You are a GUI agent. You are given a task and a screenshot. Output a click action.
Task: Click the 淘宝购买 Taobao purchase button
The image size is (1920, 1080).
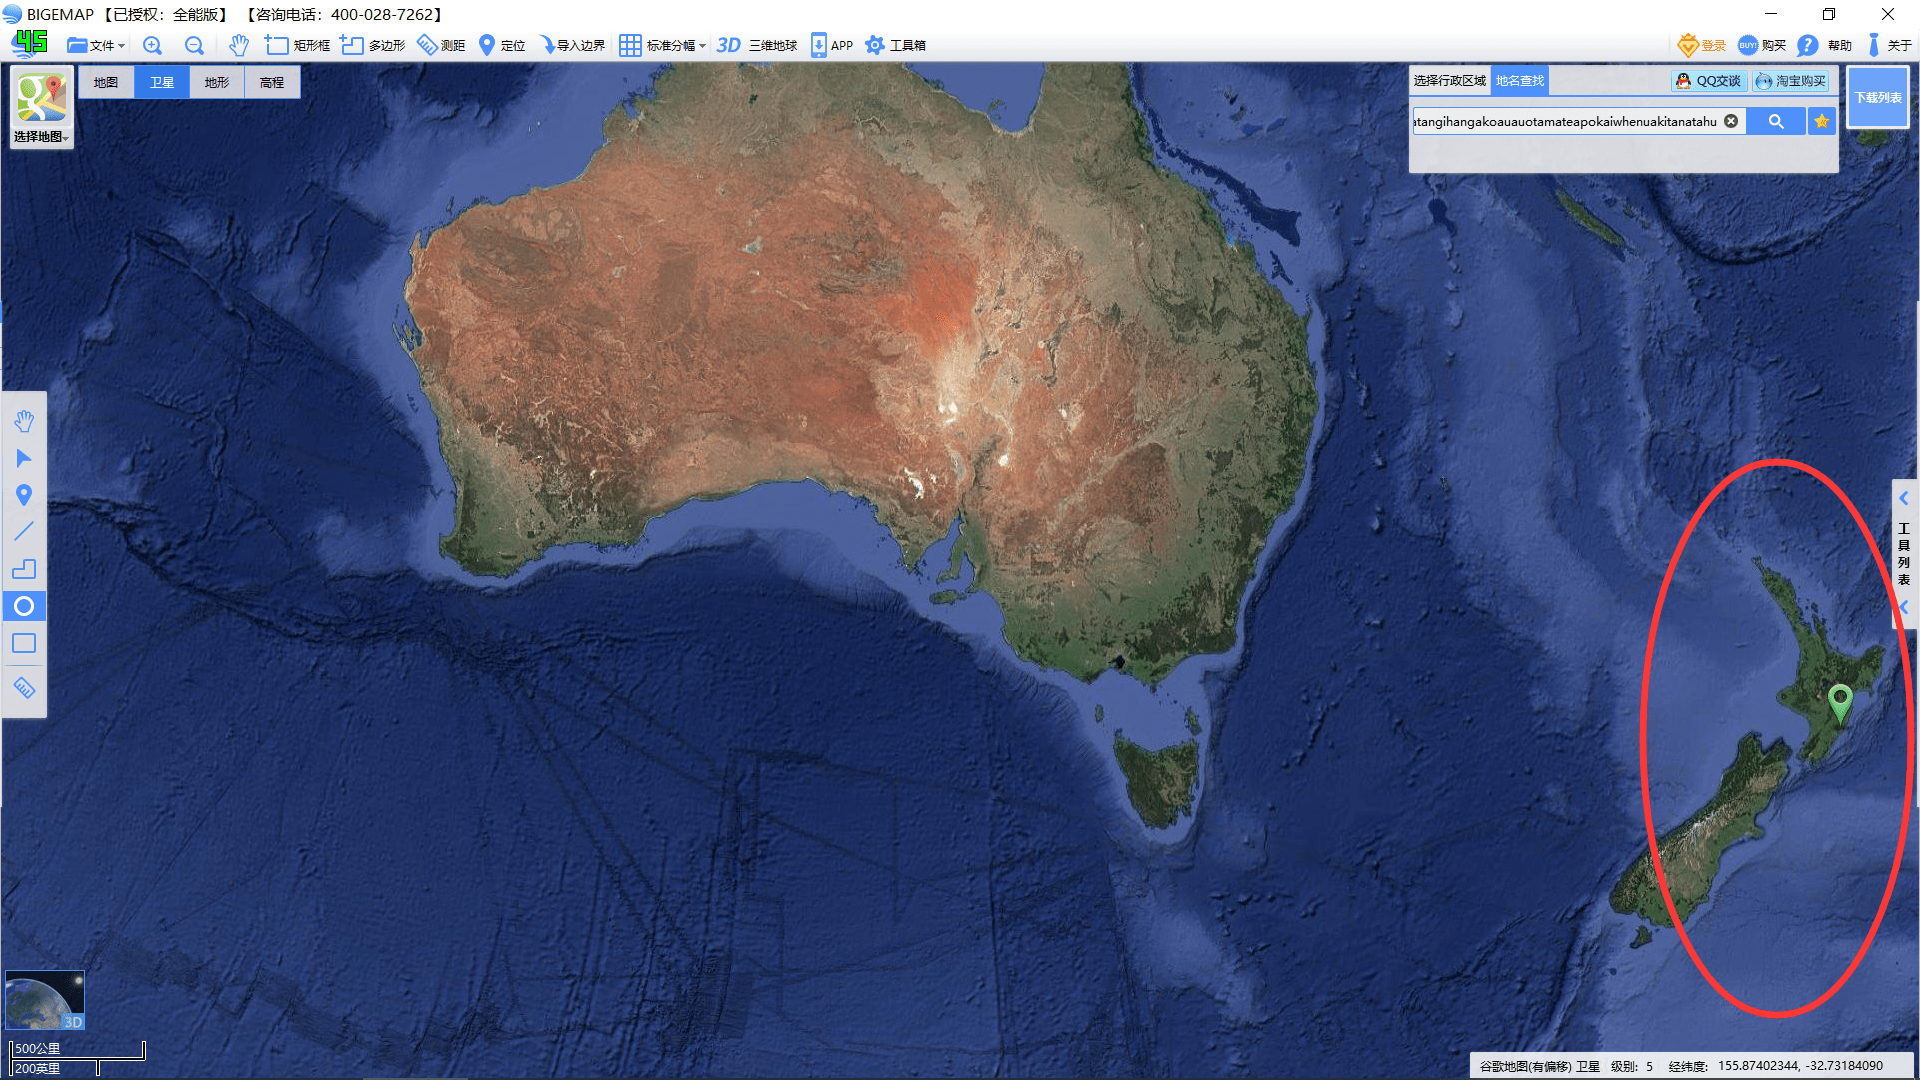[x=1791, y=81]
